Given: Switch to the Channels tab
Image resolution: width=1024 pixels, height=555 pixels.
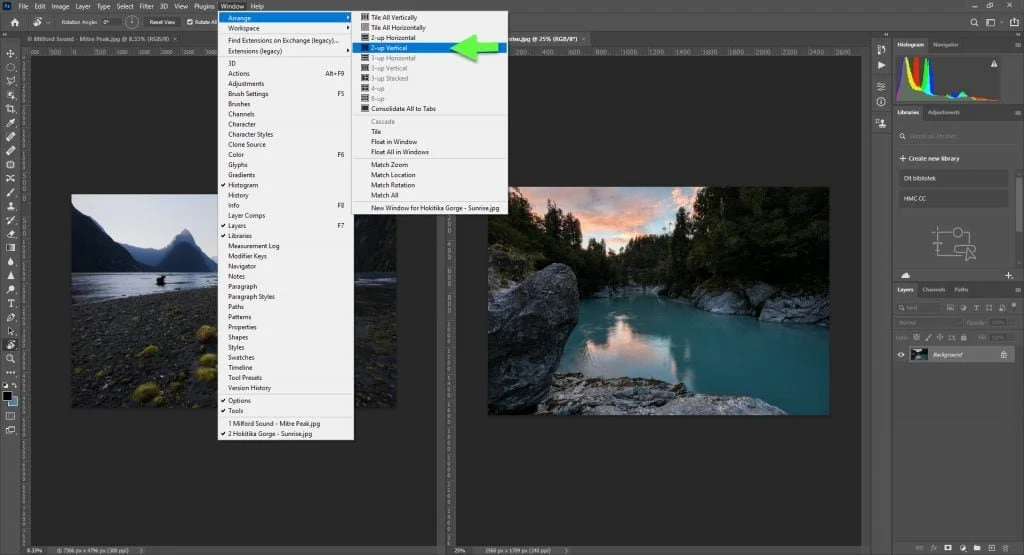Looking at the screenshot, I should (x=933, y=289).
